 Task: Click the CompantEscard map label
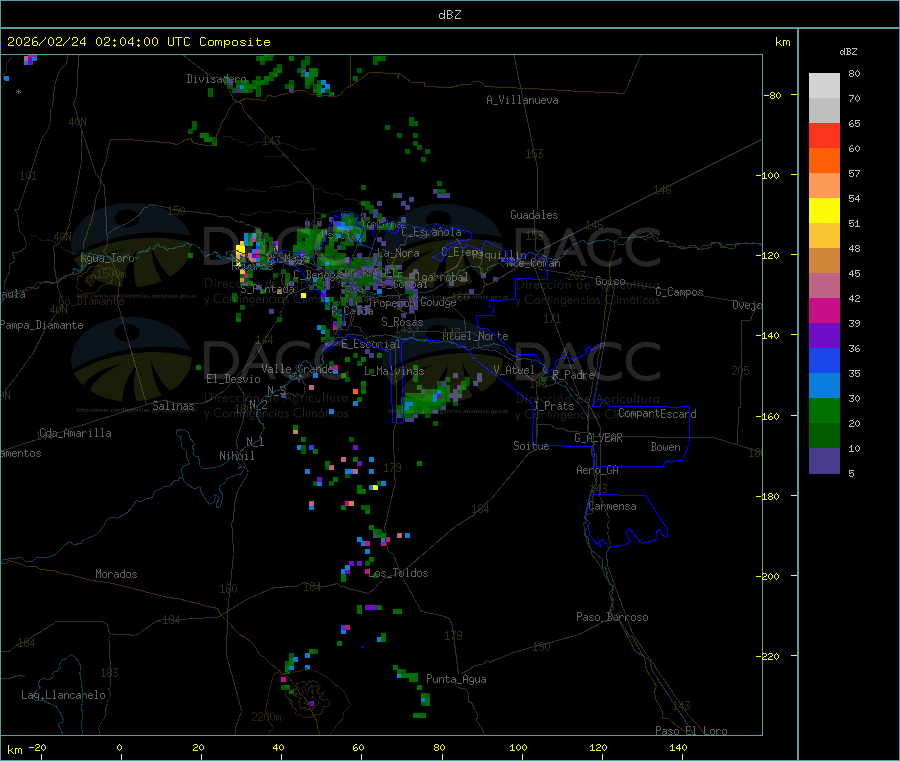[657, 413]
